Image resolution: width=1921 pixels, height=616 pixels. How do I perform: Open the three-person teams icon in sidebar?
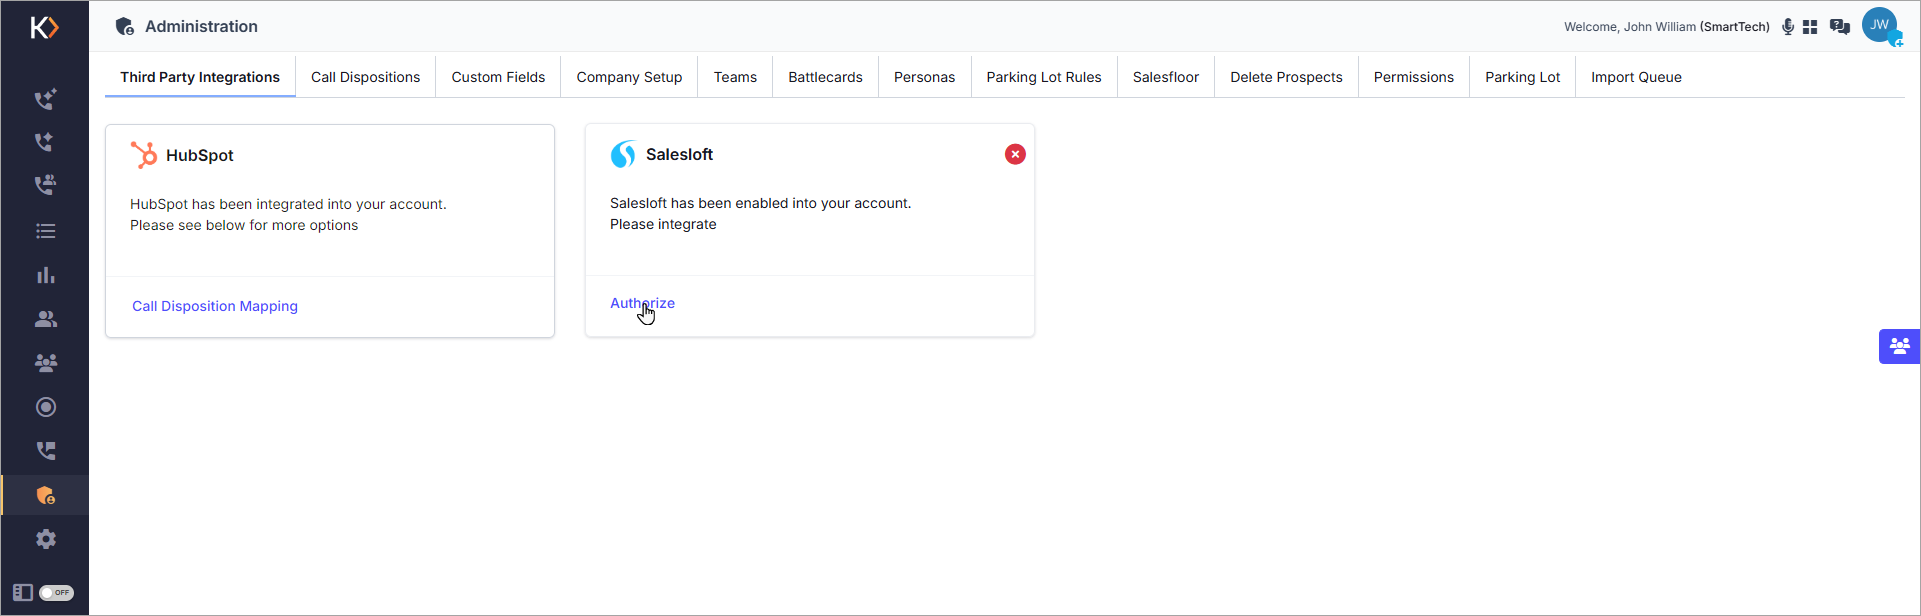[x=46, y=363]
